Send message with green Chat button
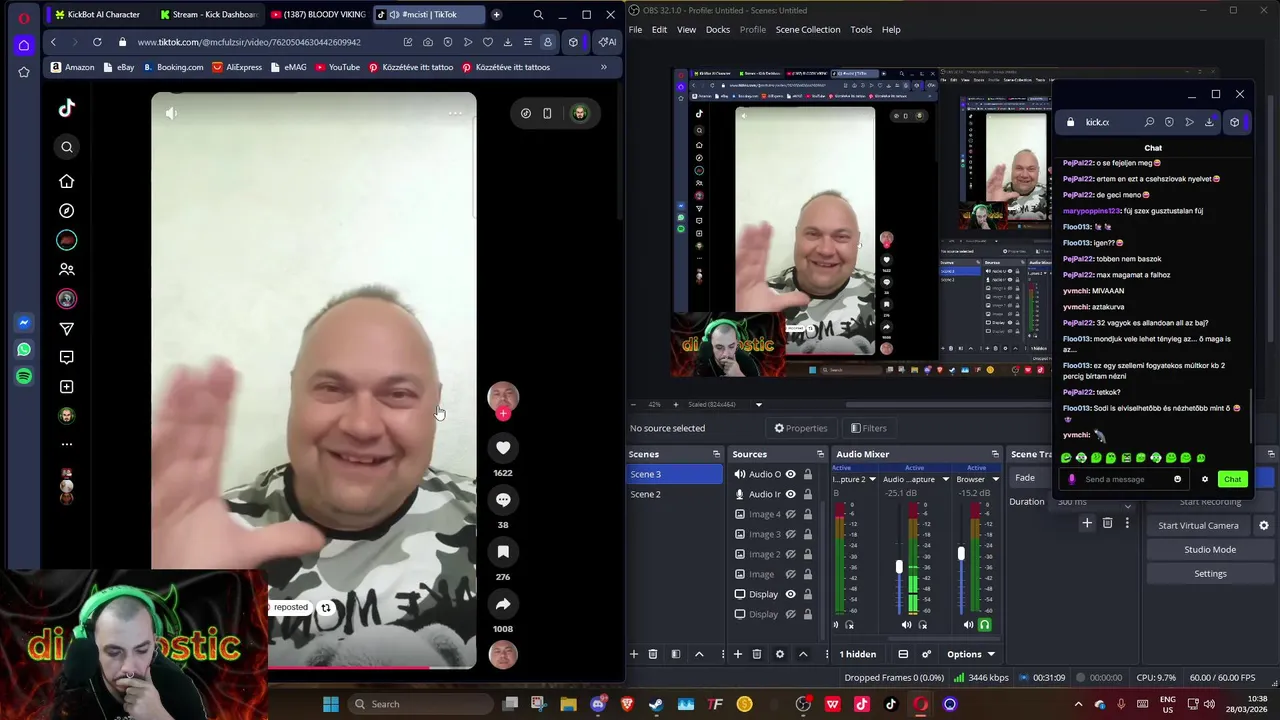This screenshot has height=720, width=1280. [1232, 479]
